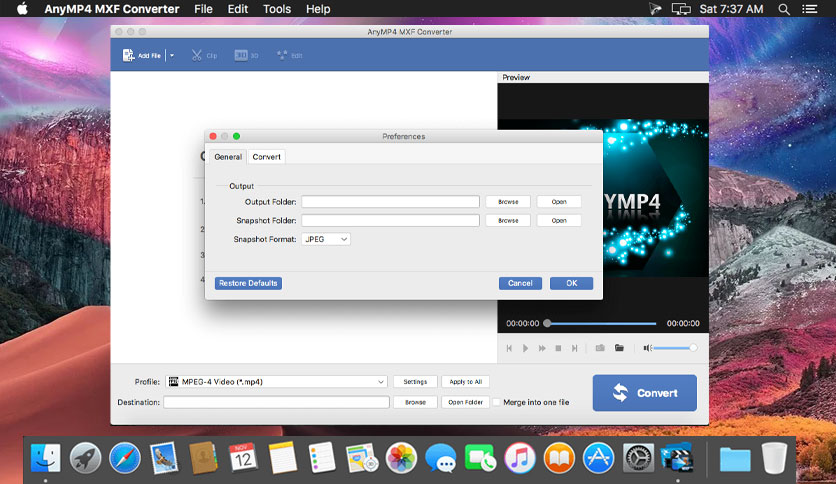
Task: Stop the preview playback
Action: coord(558,348)
